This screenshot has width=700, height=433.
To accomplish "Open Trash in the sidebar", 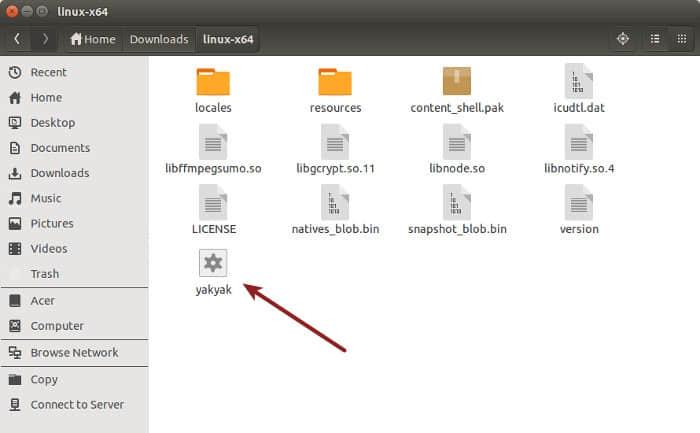I will pyautogui.click(x=44, y=273).
